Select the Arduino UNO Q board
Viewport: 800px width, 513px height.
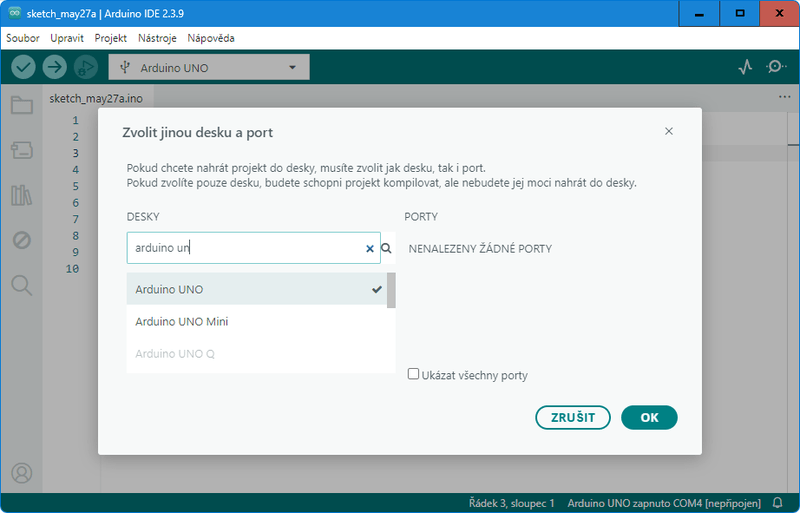257,354
